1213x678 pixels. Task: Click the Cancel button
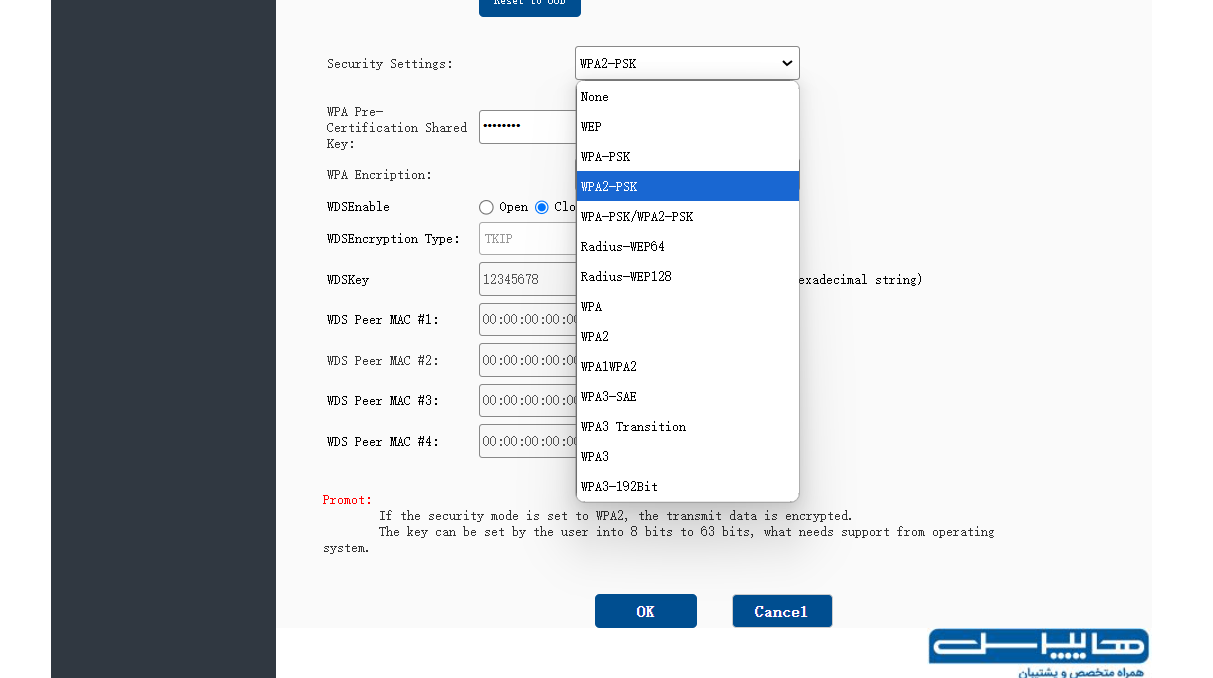781,611
